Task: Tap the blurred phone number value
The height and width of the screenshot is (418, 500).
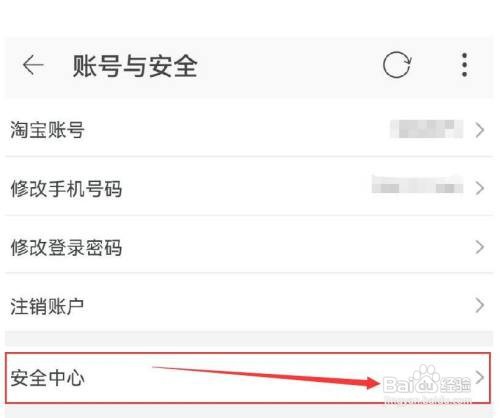Action: coord(417,184)
